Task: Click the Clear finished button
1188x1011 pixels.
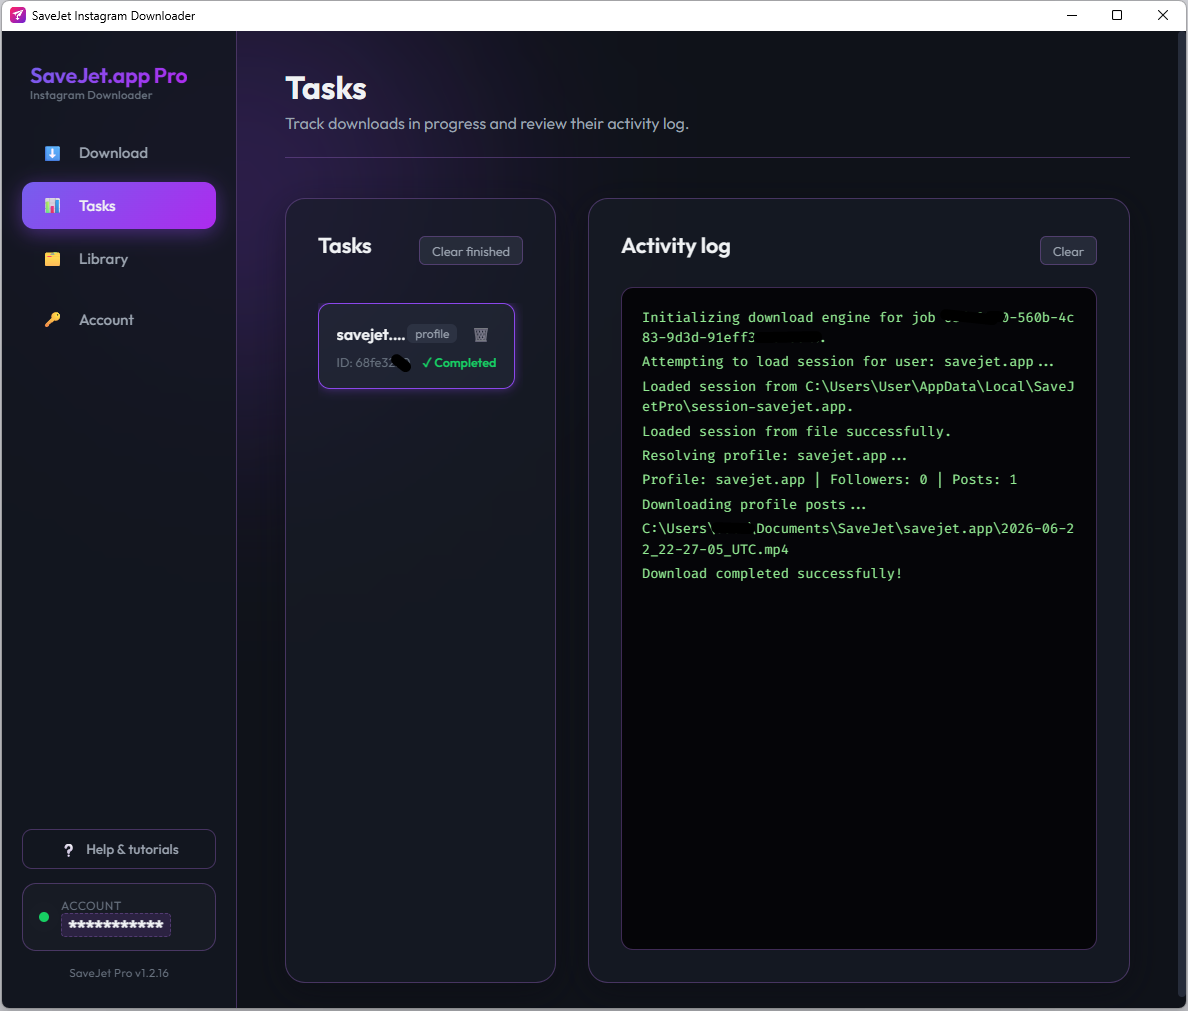Action: [471, 251]
